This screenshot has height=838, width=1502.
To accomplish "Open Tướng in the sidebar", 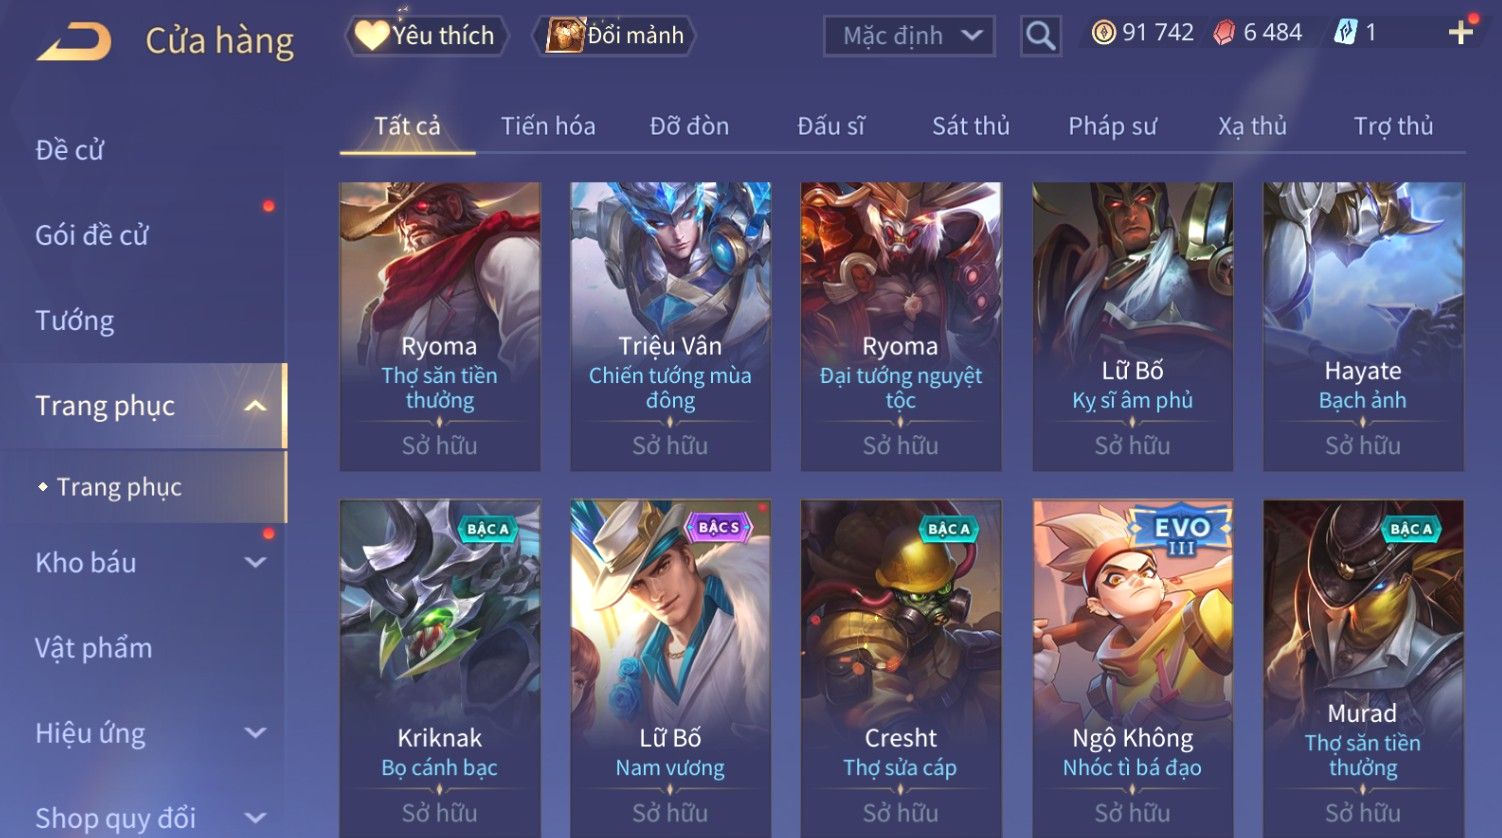I will [x=75, y=320].
